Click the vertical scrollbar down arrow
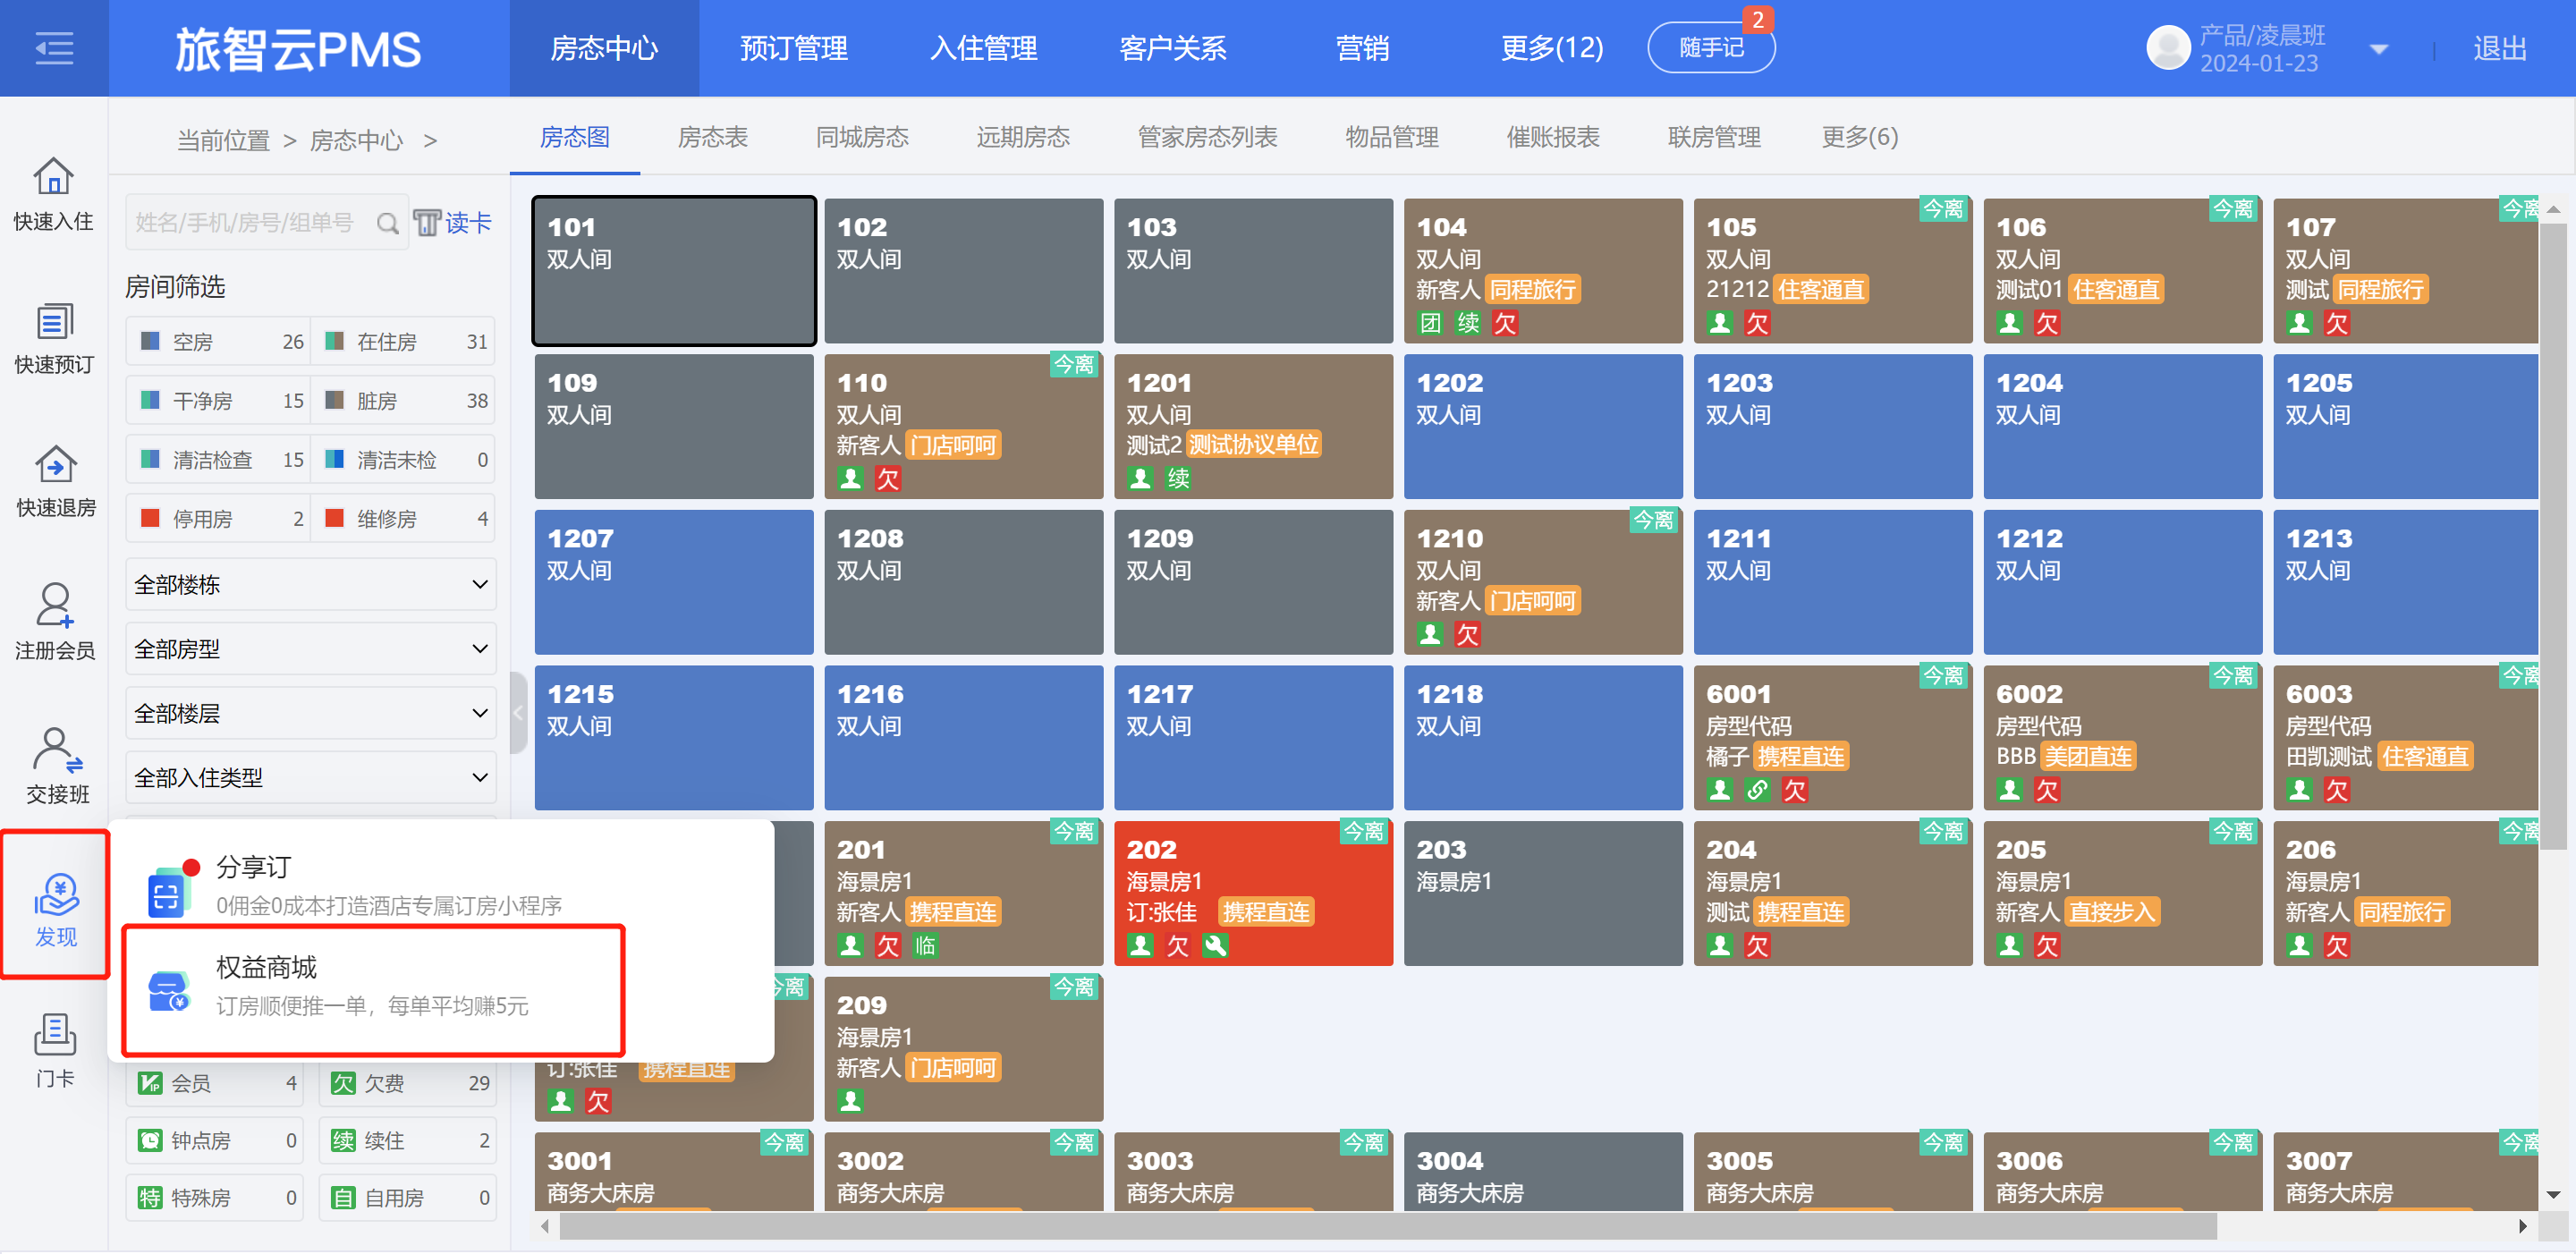 coord(2553,1195)
